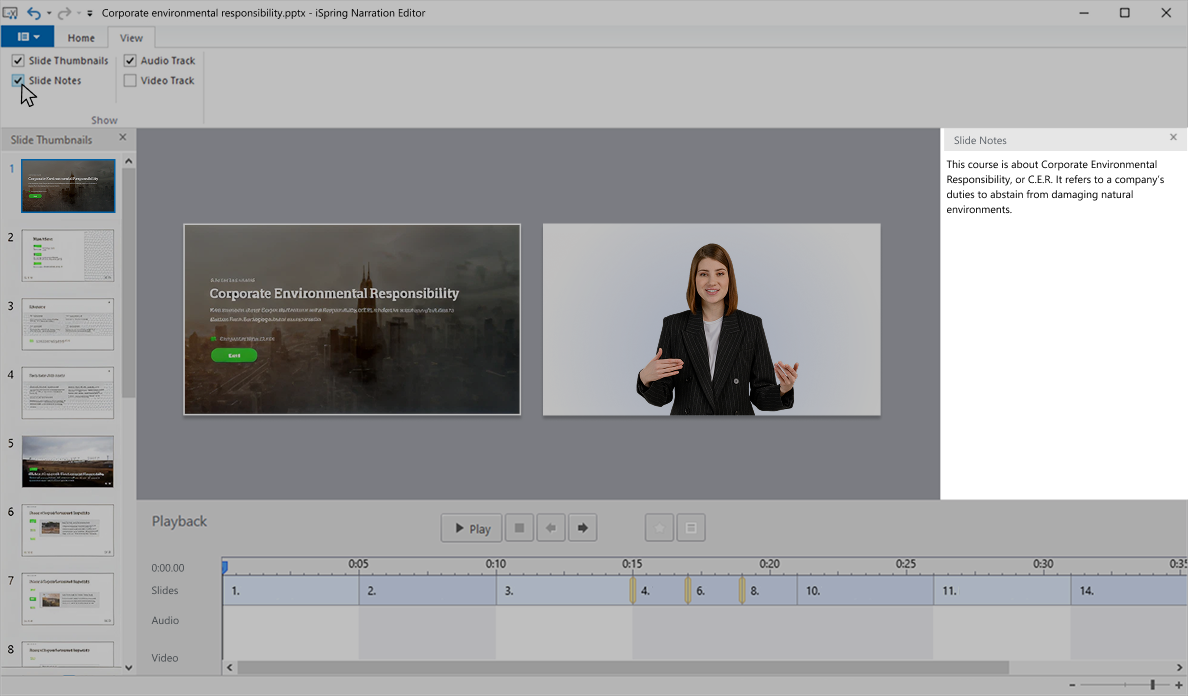Switch to the Home tab

(x=81, y=37)
